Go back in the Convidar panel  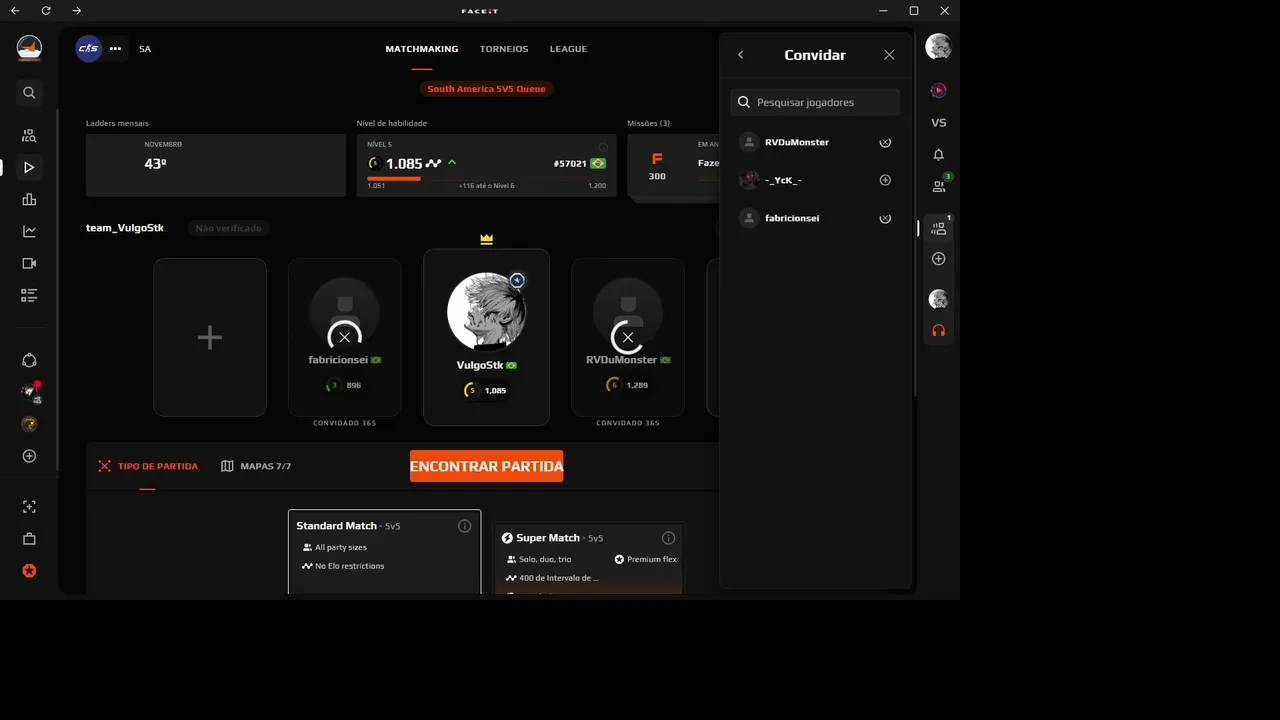click(x=741, y=55)
